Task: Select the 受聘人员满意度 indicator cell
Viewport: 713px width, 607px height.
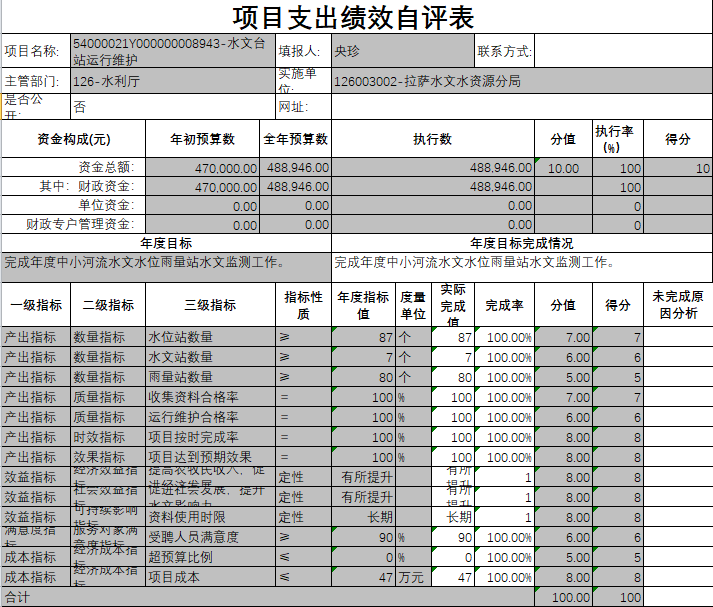Action: [x=211, y=537]
